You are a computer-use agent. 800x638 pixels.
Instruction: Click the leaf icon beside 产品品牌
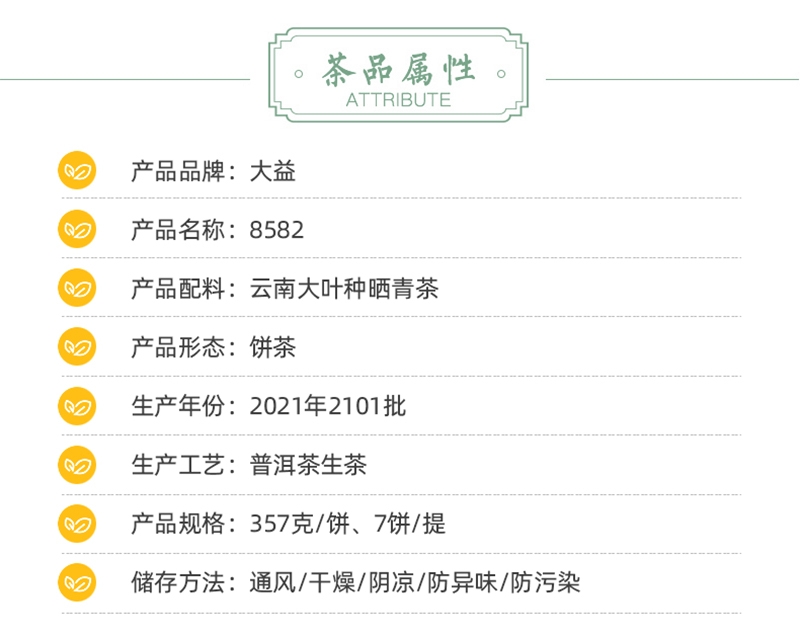pyautogui.click(x=77, y=170)
